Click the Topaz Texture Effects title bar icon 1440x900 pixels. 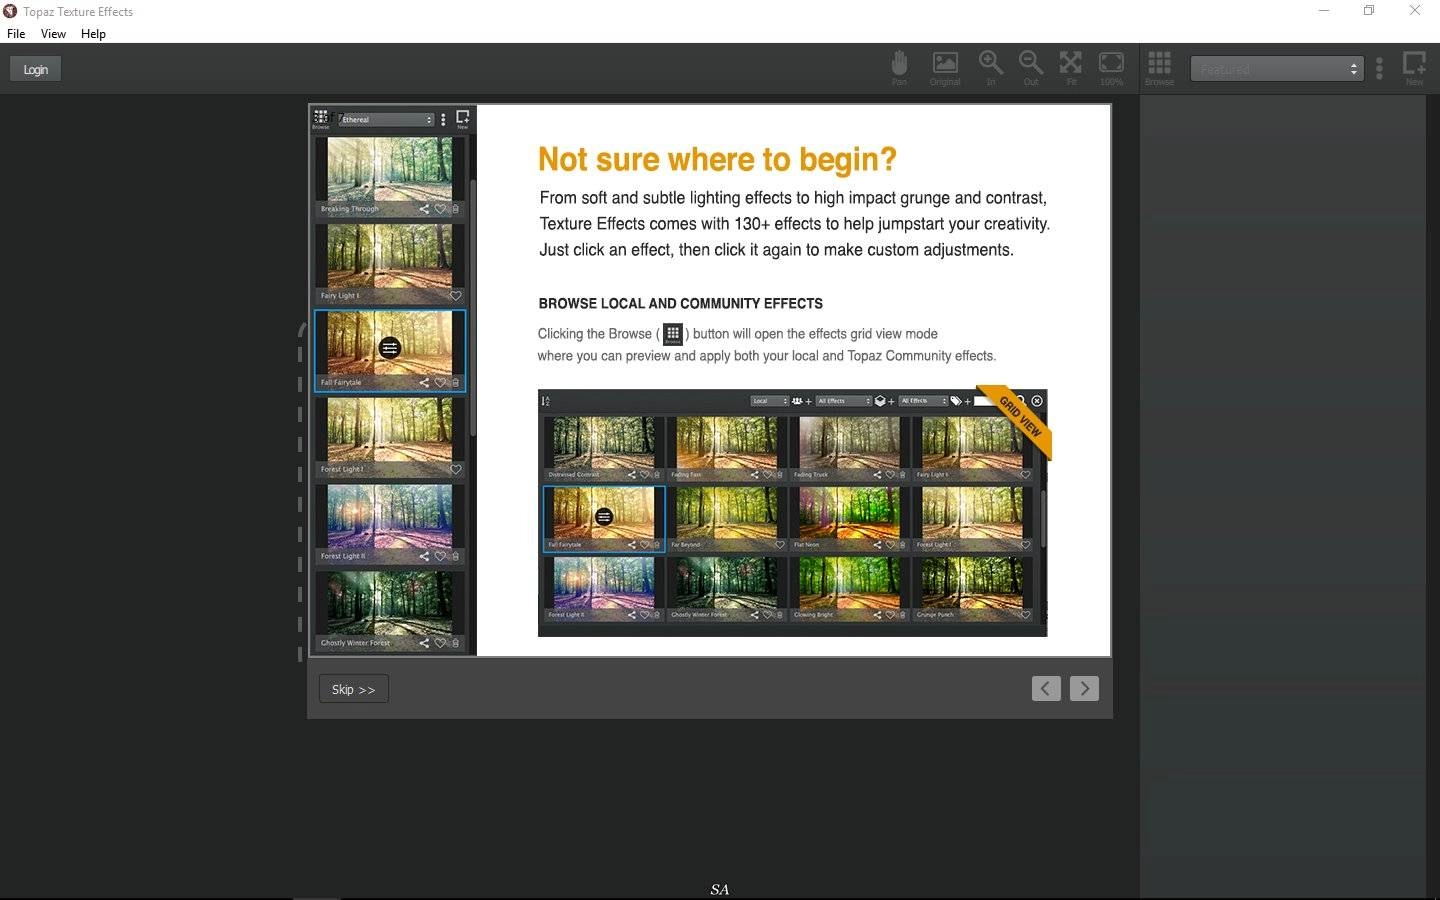[x=10, y=11]
